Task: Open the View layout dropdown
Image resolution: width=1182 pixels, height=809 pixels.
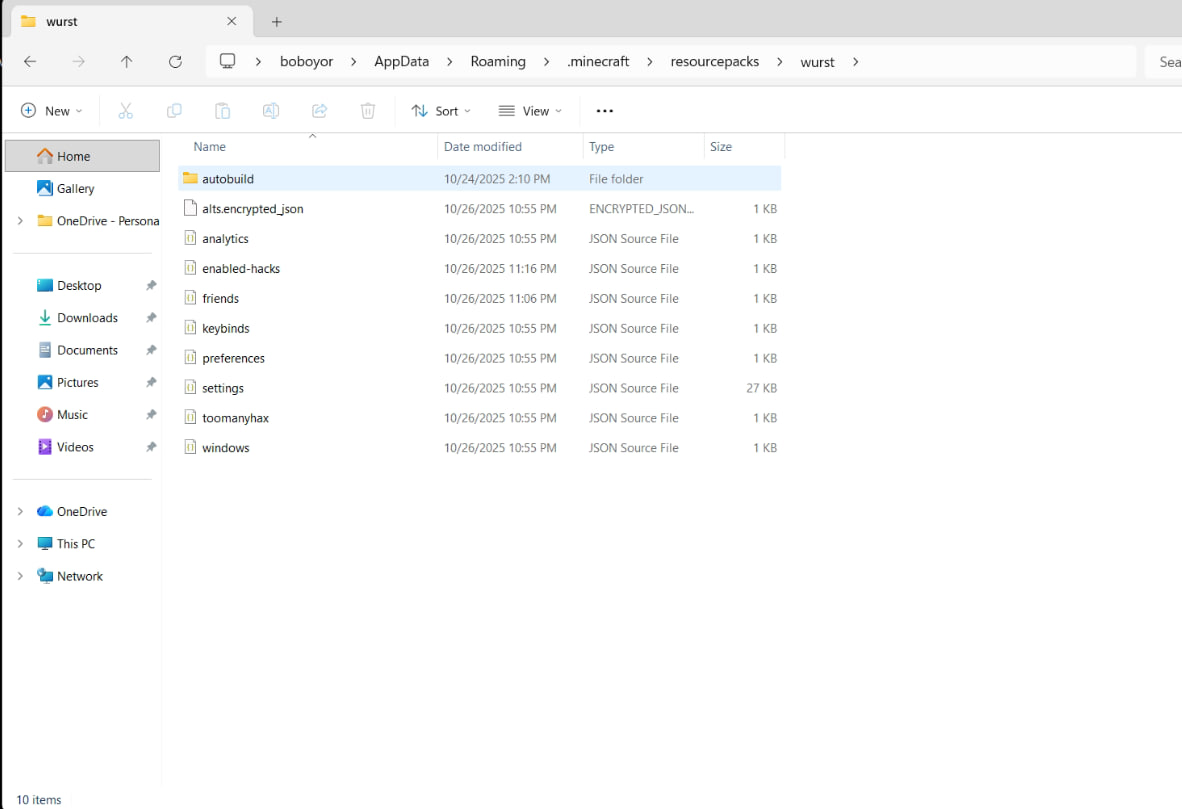Action: coord(530,111)
